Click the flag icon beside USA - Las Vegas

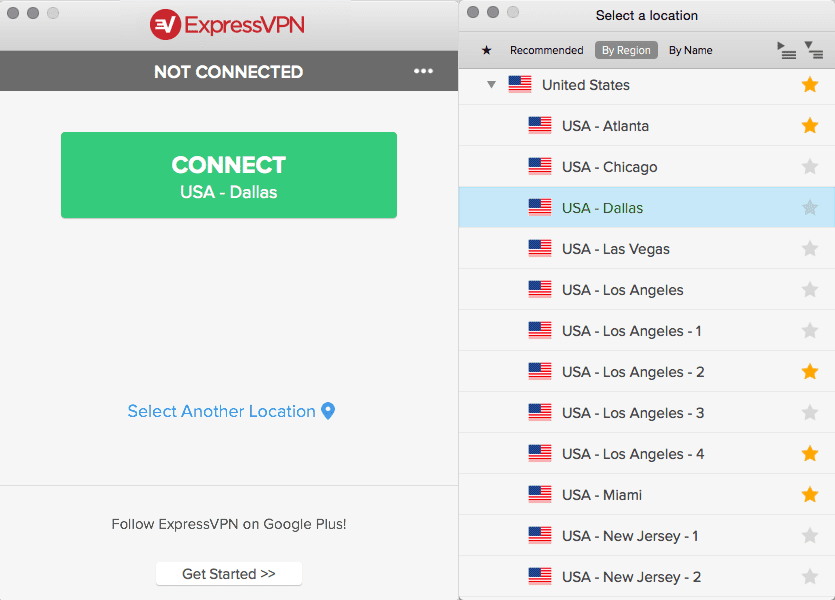[541, 248]
